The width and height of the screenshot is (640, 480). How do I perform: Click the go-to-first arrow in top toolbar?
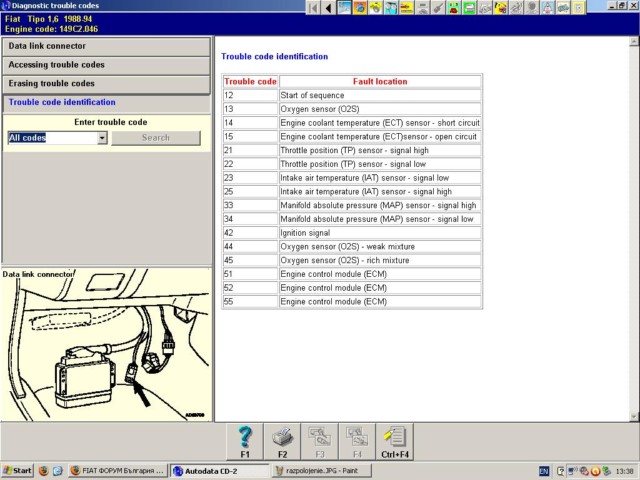(314, 8)
